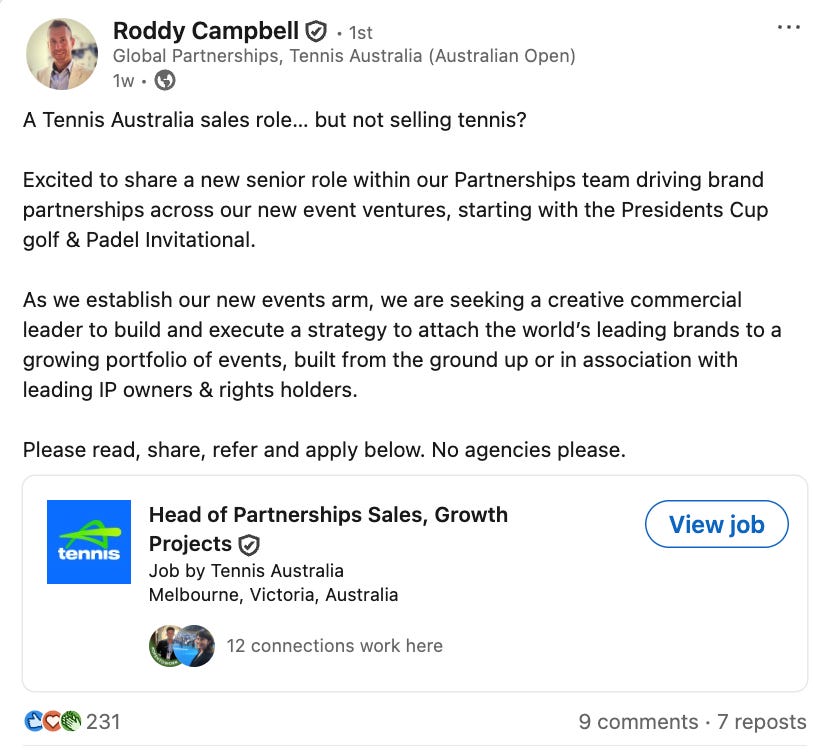Click Roddy Campbell's profile photo

tap(62, 54)
